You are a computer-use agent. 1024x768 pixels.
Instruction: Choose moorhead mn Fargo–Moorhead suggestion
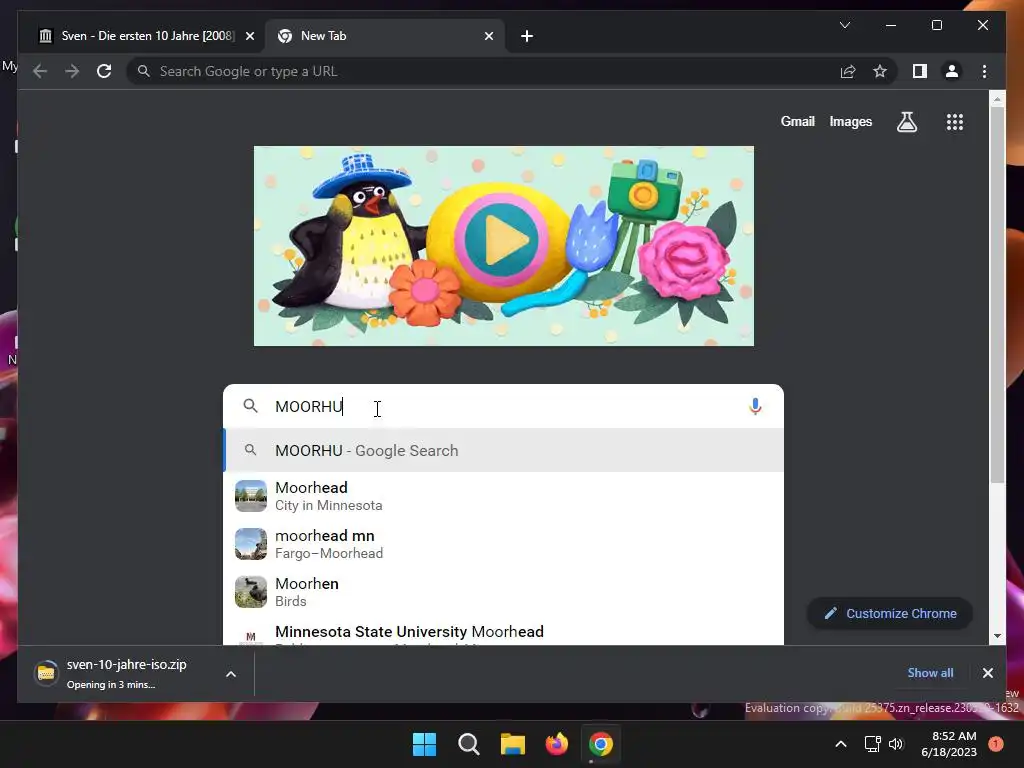tap(503, 544)
